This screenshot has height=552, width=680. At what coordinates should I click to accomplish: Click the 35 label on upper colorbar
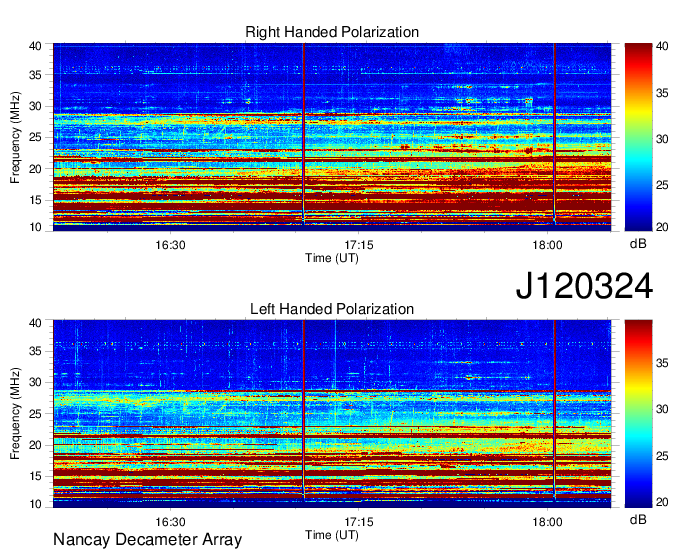662,93
